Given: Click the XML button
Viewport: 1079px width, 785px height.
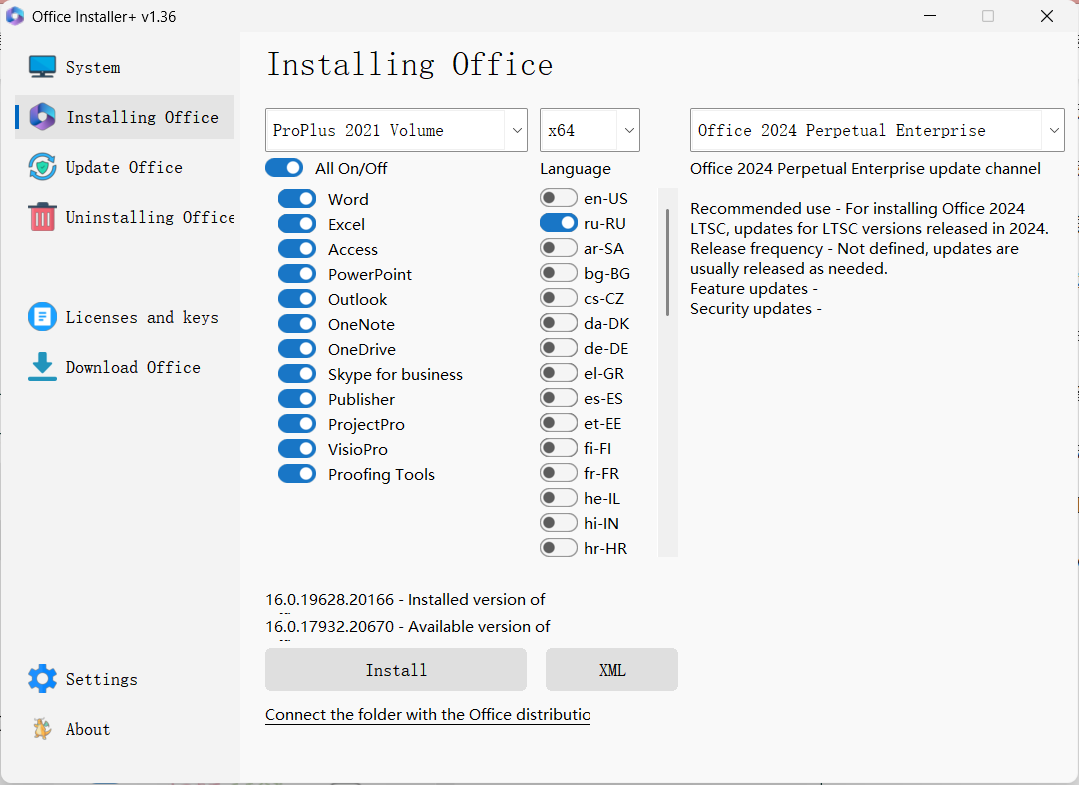Looking at the screenshot, I should [x=611, y=670].
